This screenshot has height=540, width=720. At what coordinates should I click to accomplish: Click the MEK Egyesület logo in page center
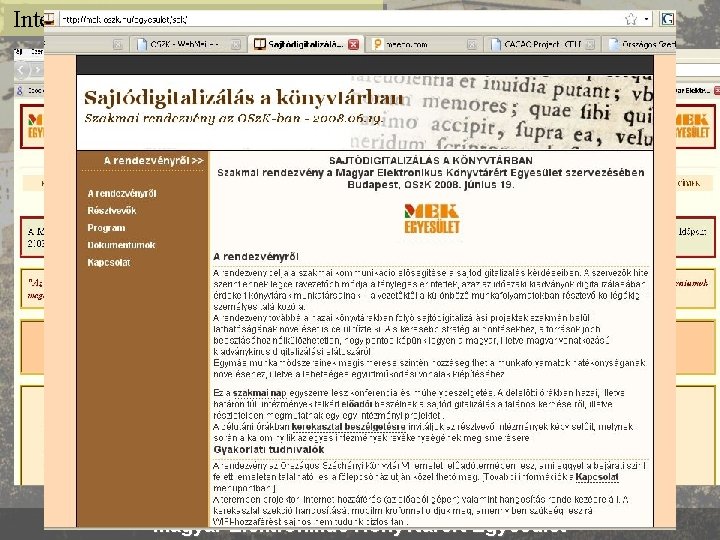[x=432, y=219]
